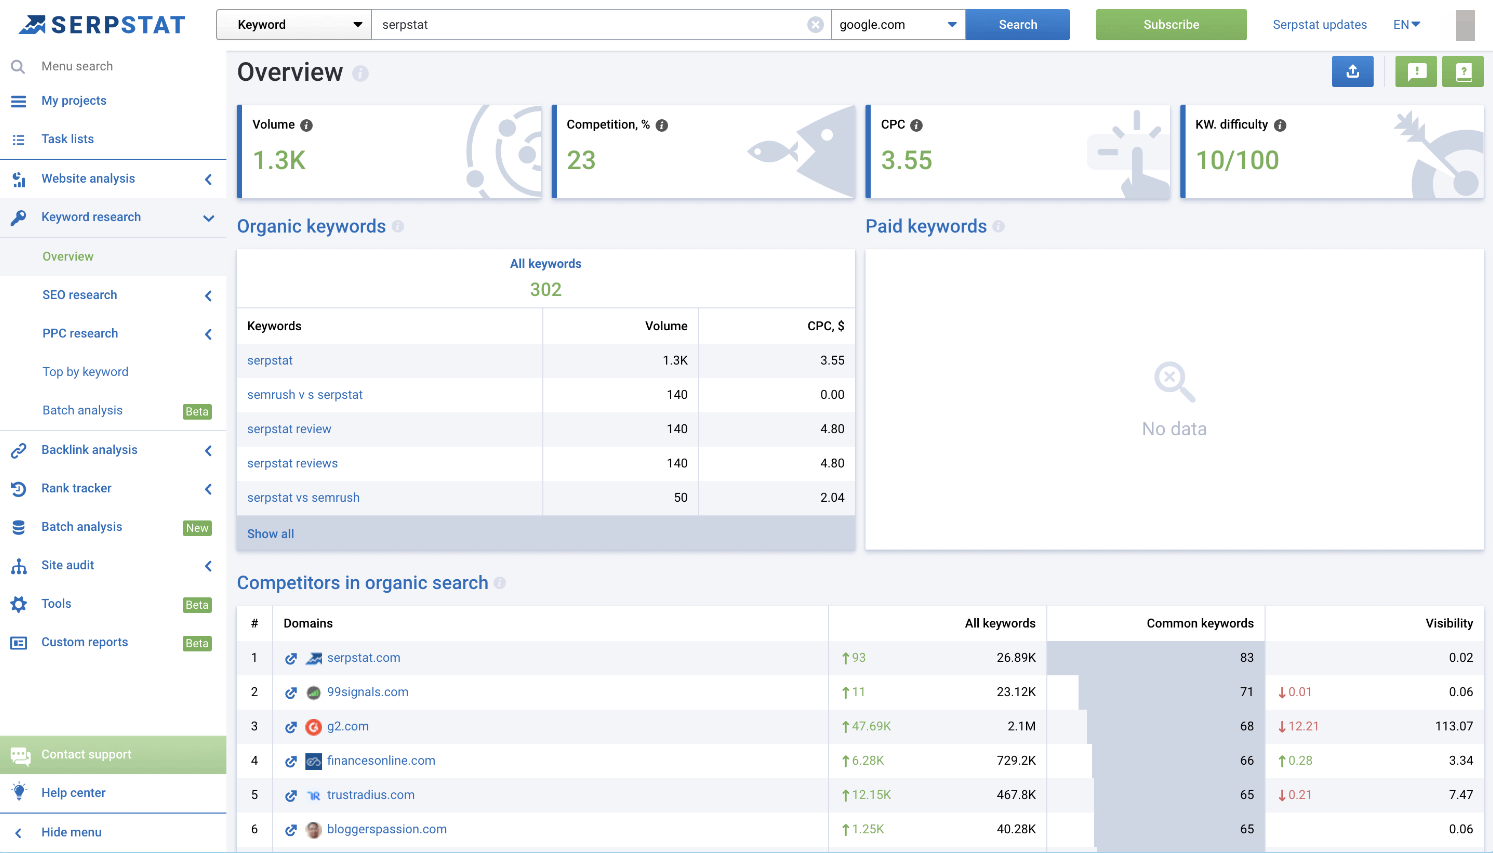Screen dimensions: 1493x853
Task: Open the 'serpstat reviews' keyword link
Action: tap(292, 464)
